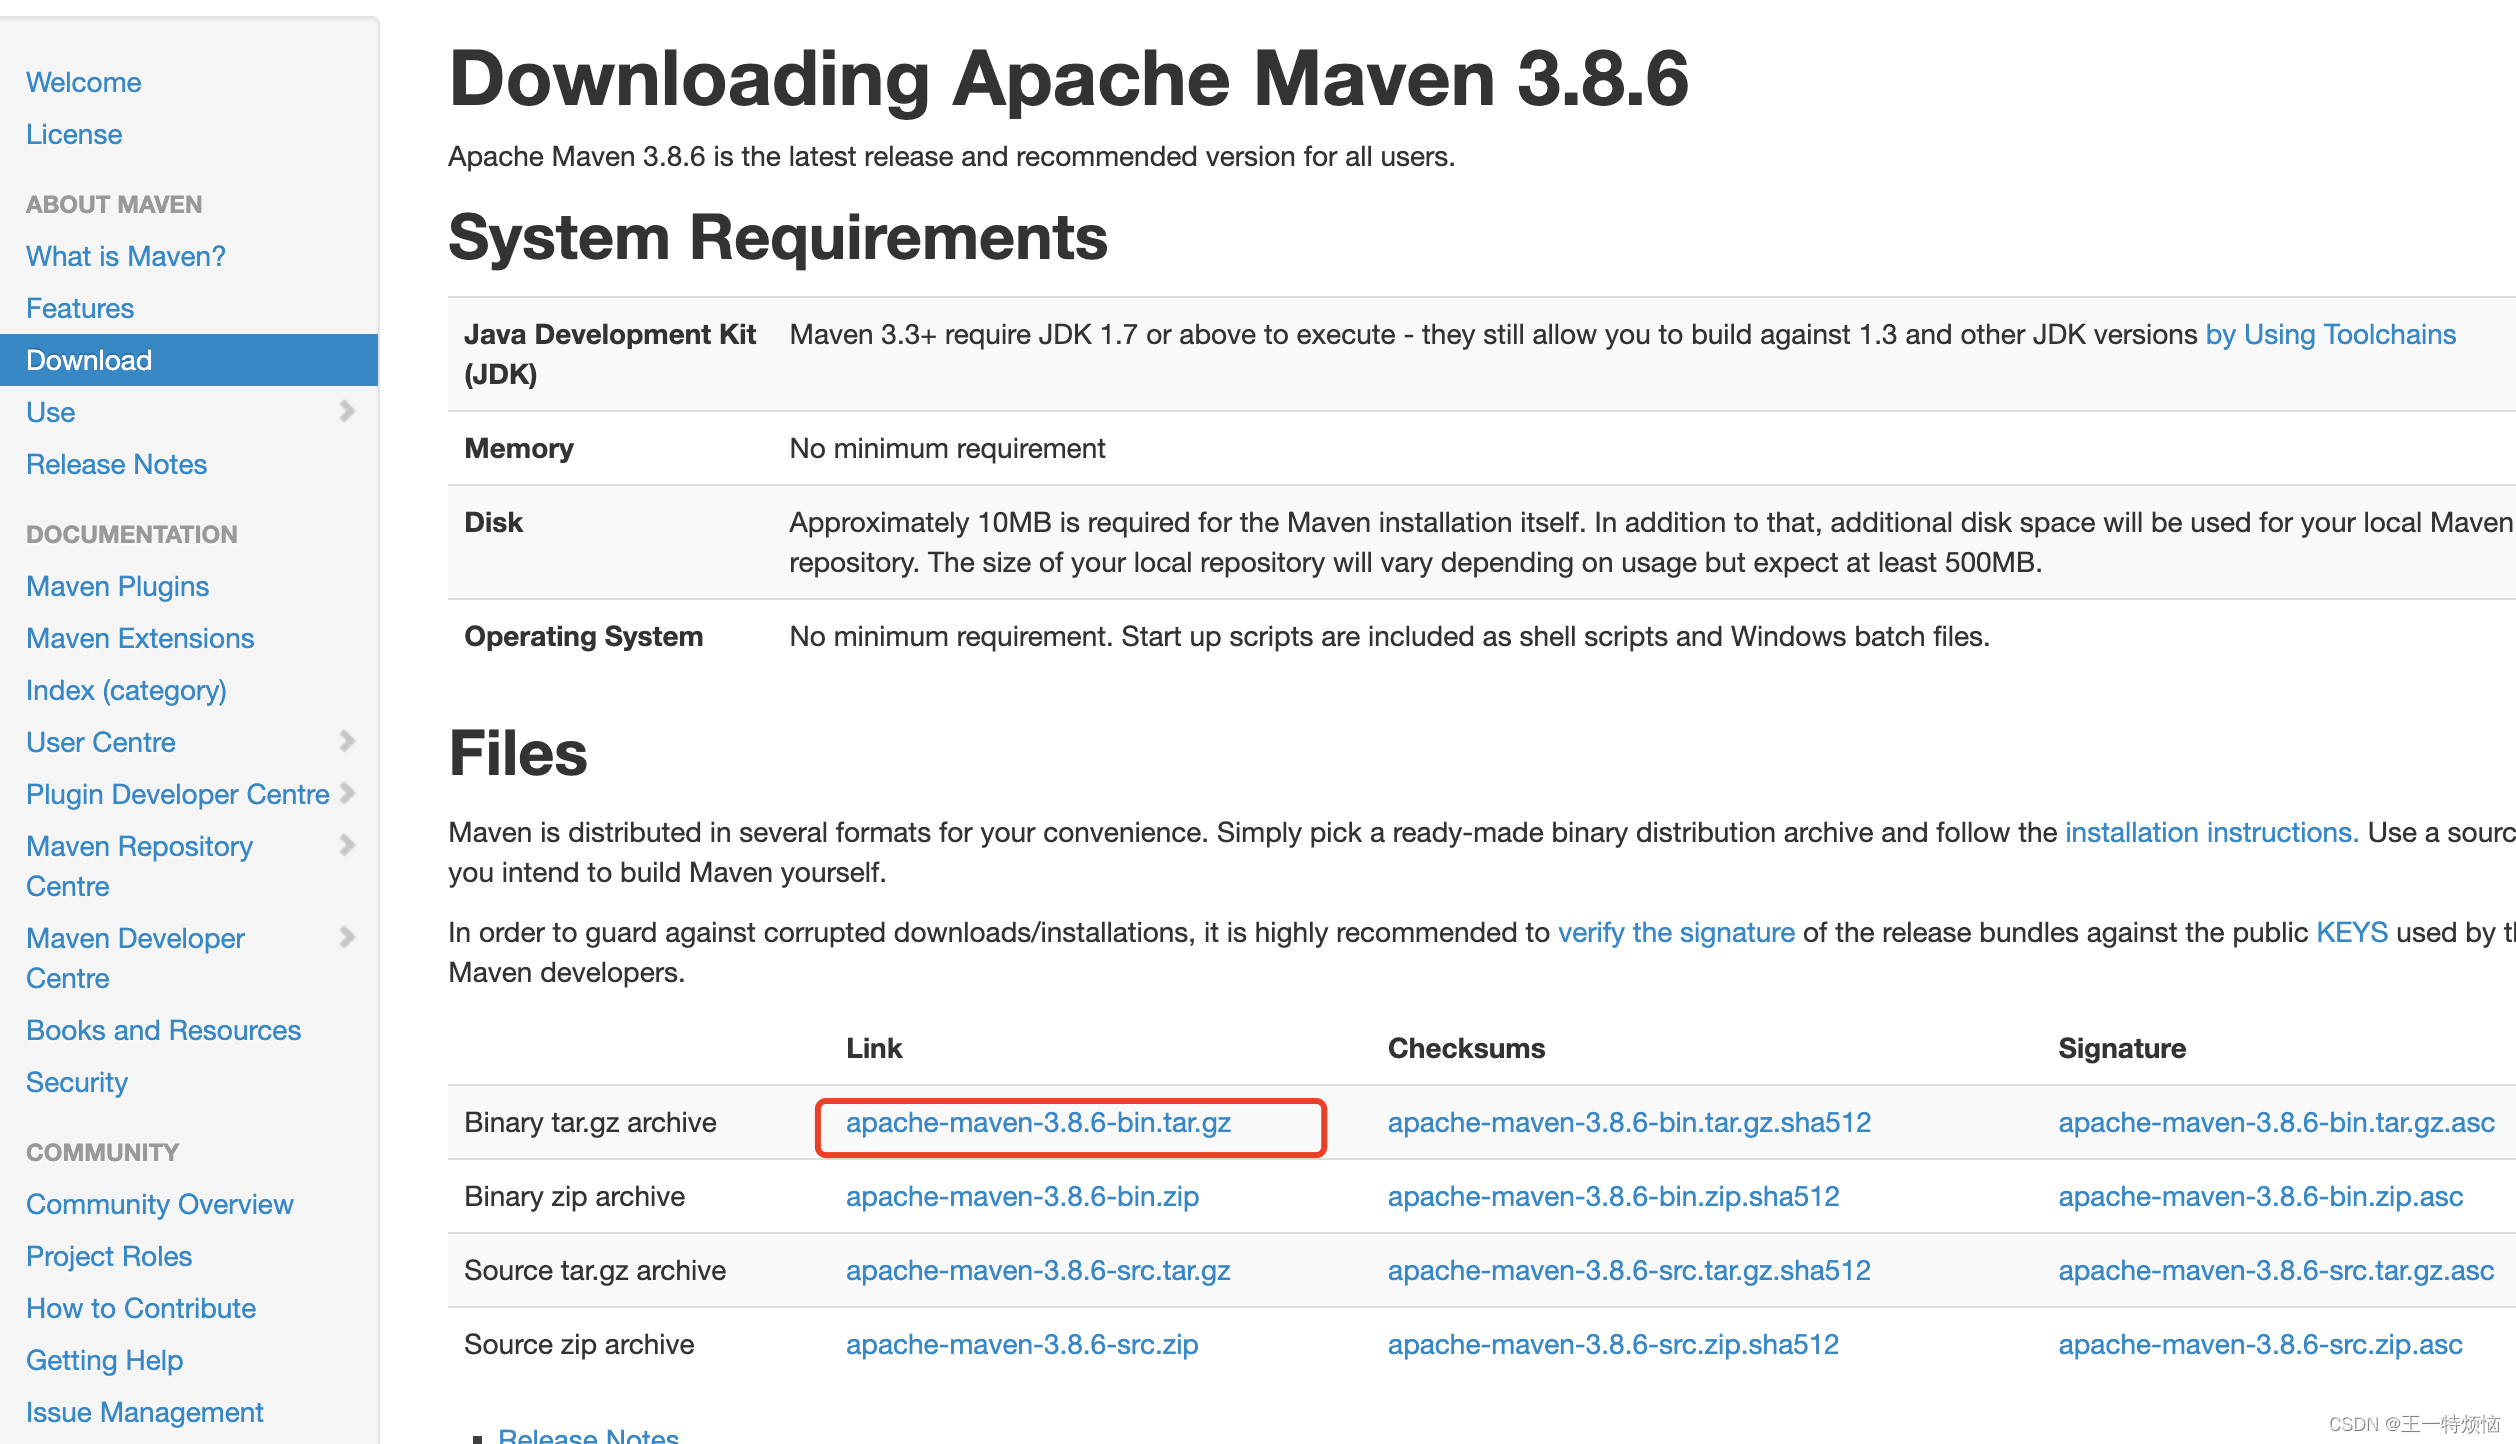This screenshot has width=2516, height=1444.
Task: Open the Maven Plugins documentation link
Action: 117,586
